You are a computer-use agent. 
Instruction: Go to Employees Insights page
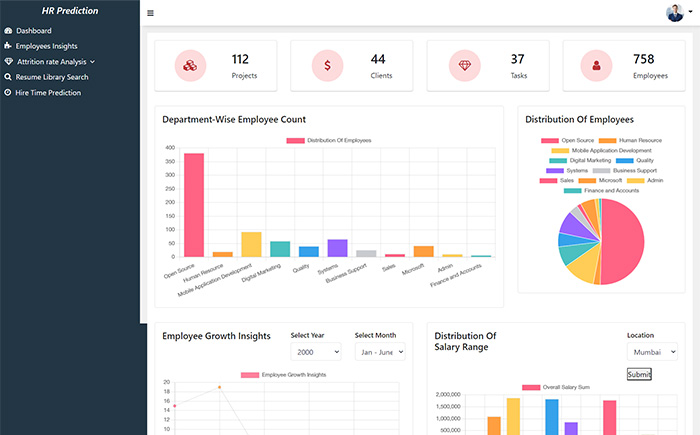click(x=46, y=46)
